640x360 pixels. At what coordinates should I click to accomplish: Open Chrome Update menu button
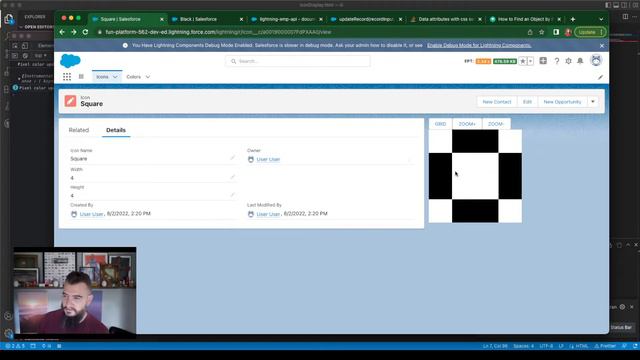click(590, 32)
